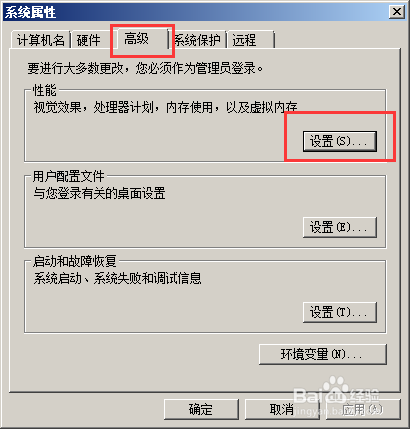410x429 pixels.
Task: Click the 应用(A) button
Action: (363, 409)
